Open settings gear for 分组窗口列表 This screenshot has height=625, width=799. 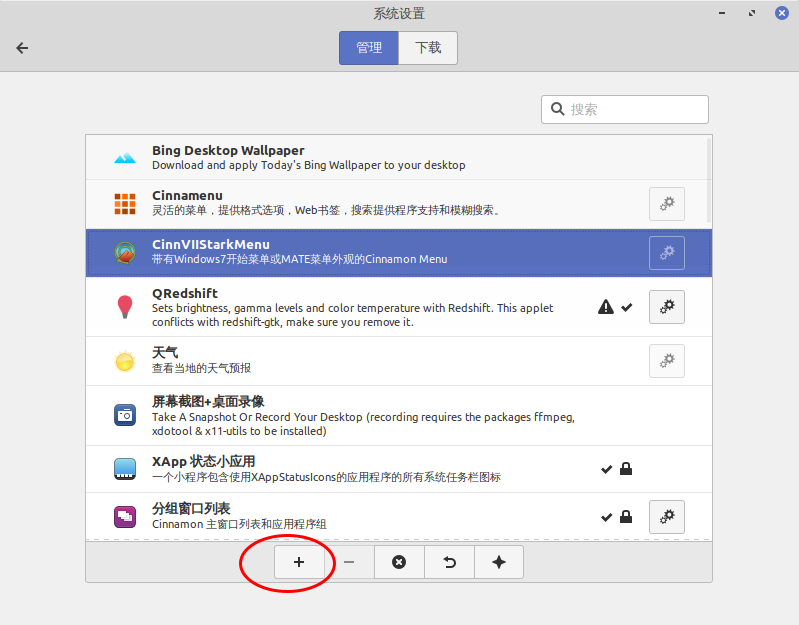[x=667, y=517]
